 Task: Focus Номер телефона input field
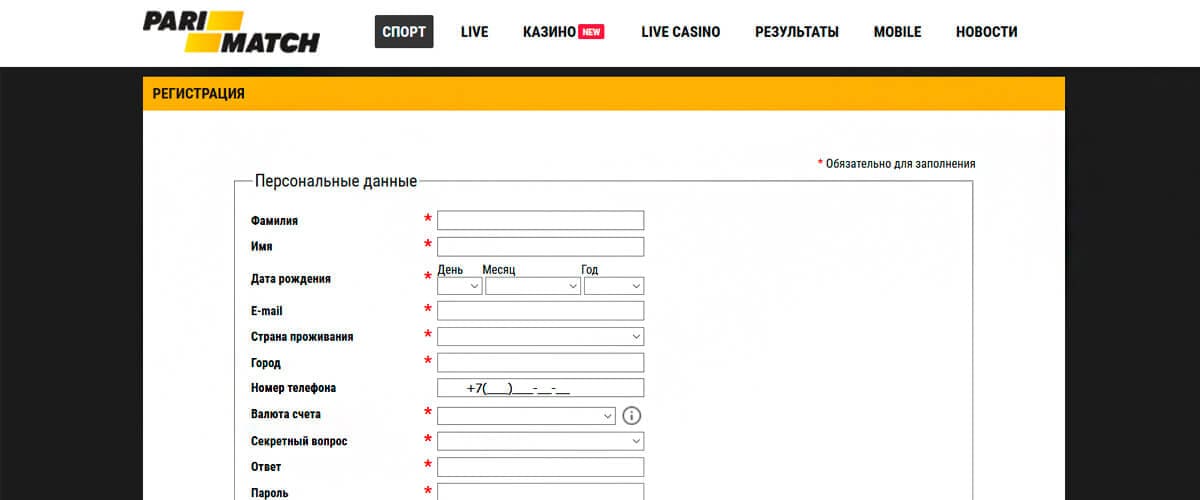(x=541, y=389)
